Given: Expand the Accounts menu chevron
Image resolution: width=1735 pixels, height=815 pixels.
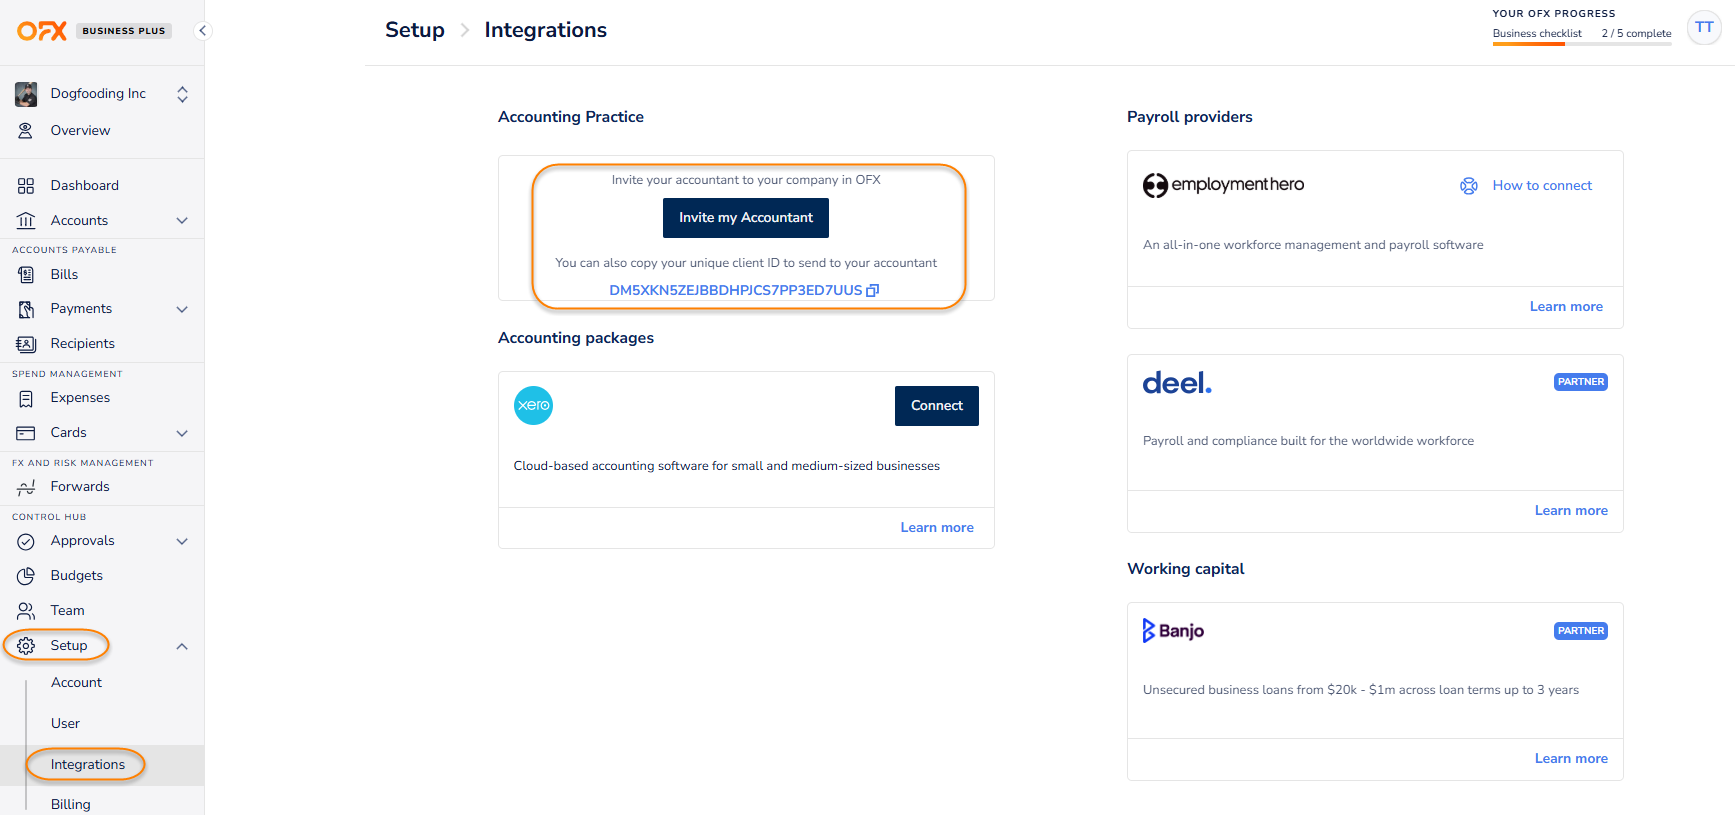Looking at the screenshot, I should (x=182, y=220).
